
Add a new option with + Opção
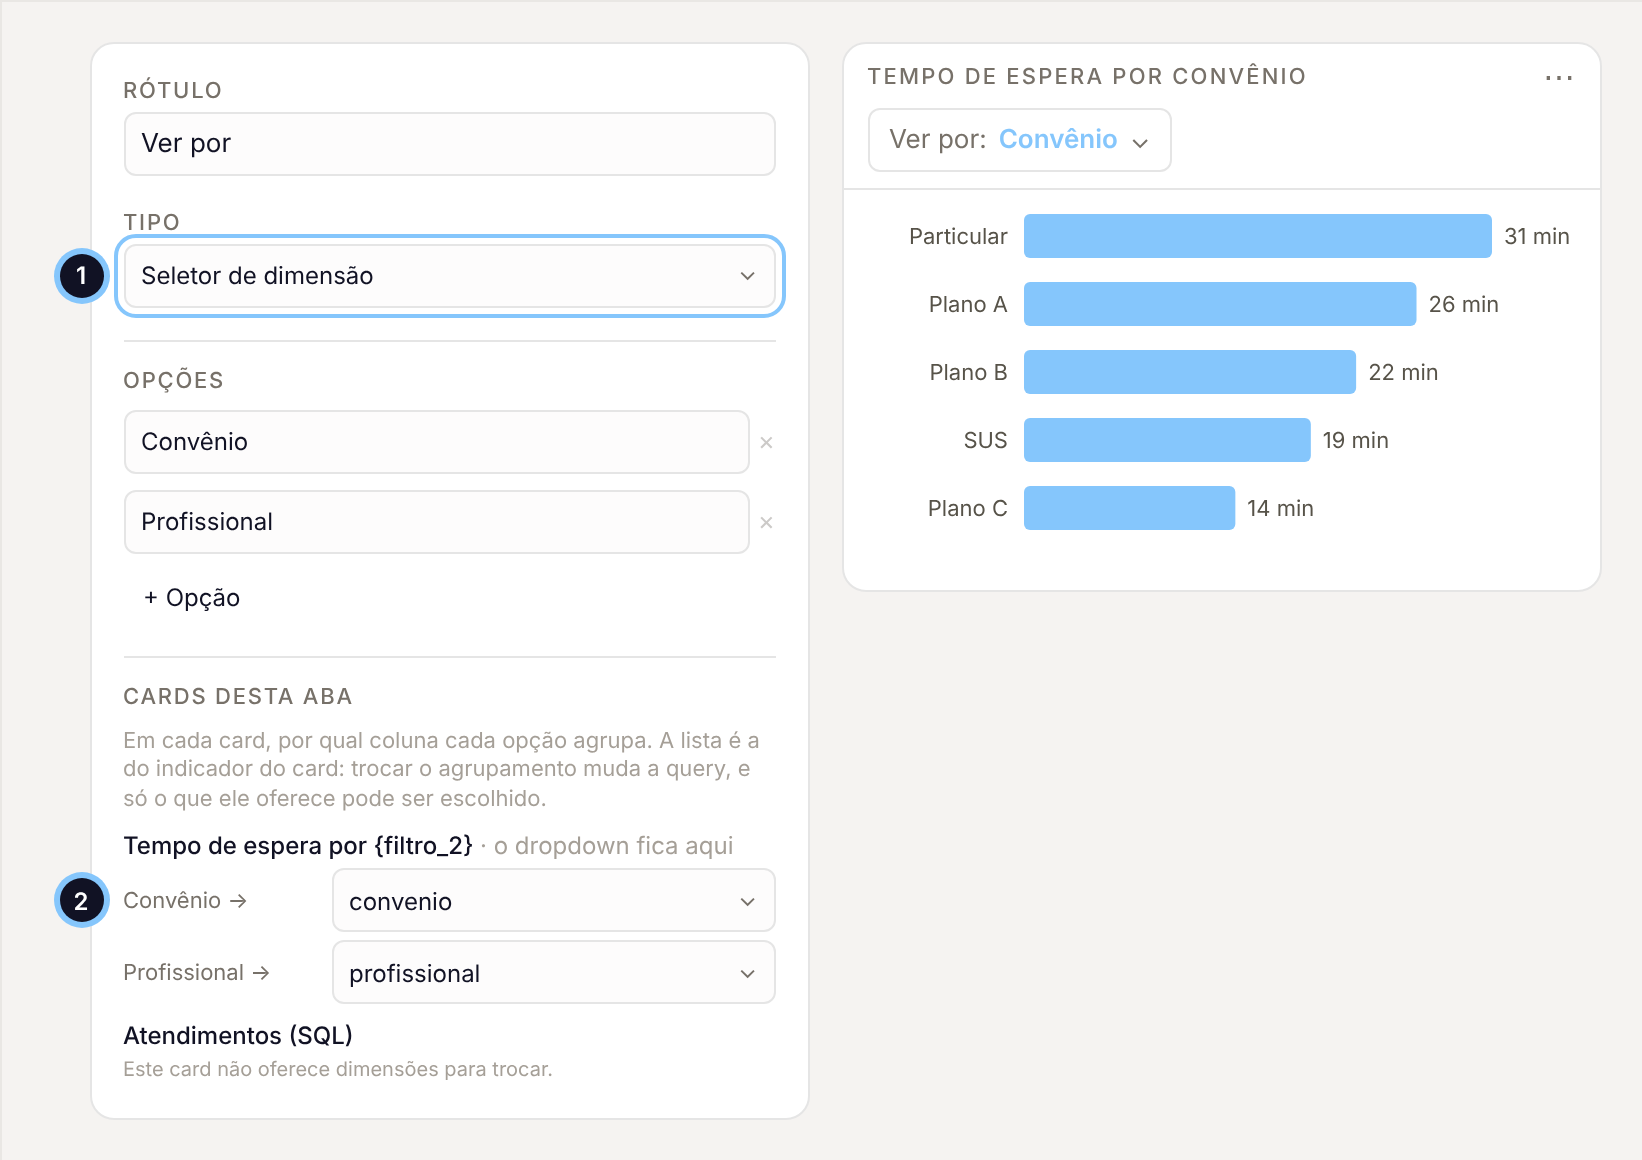coord(192,597)
